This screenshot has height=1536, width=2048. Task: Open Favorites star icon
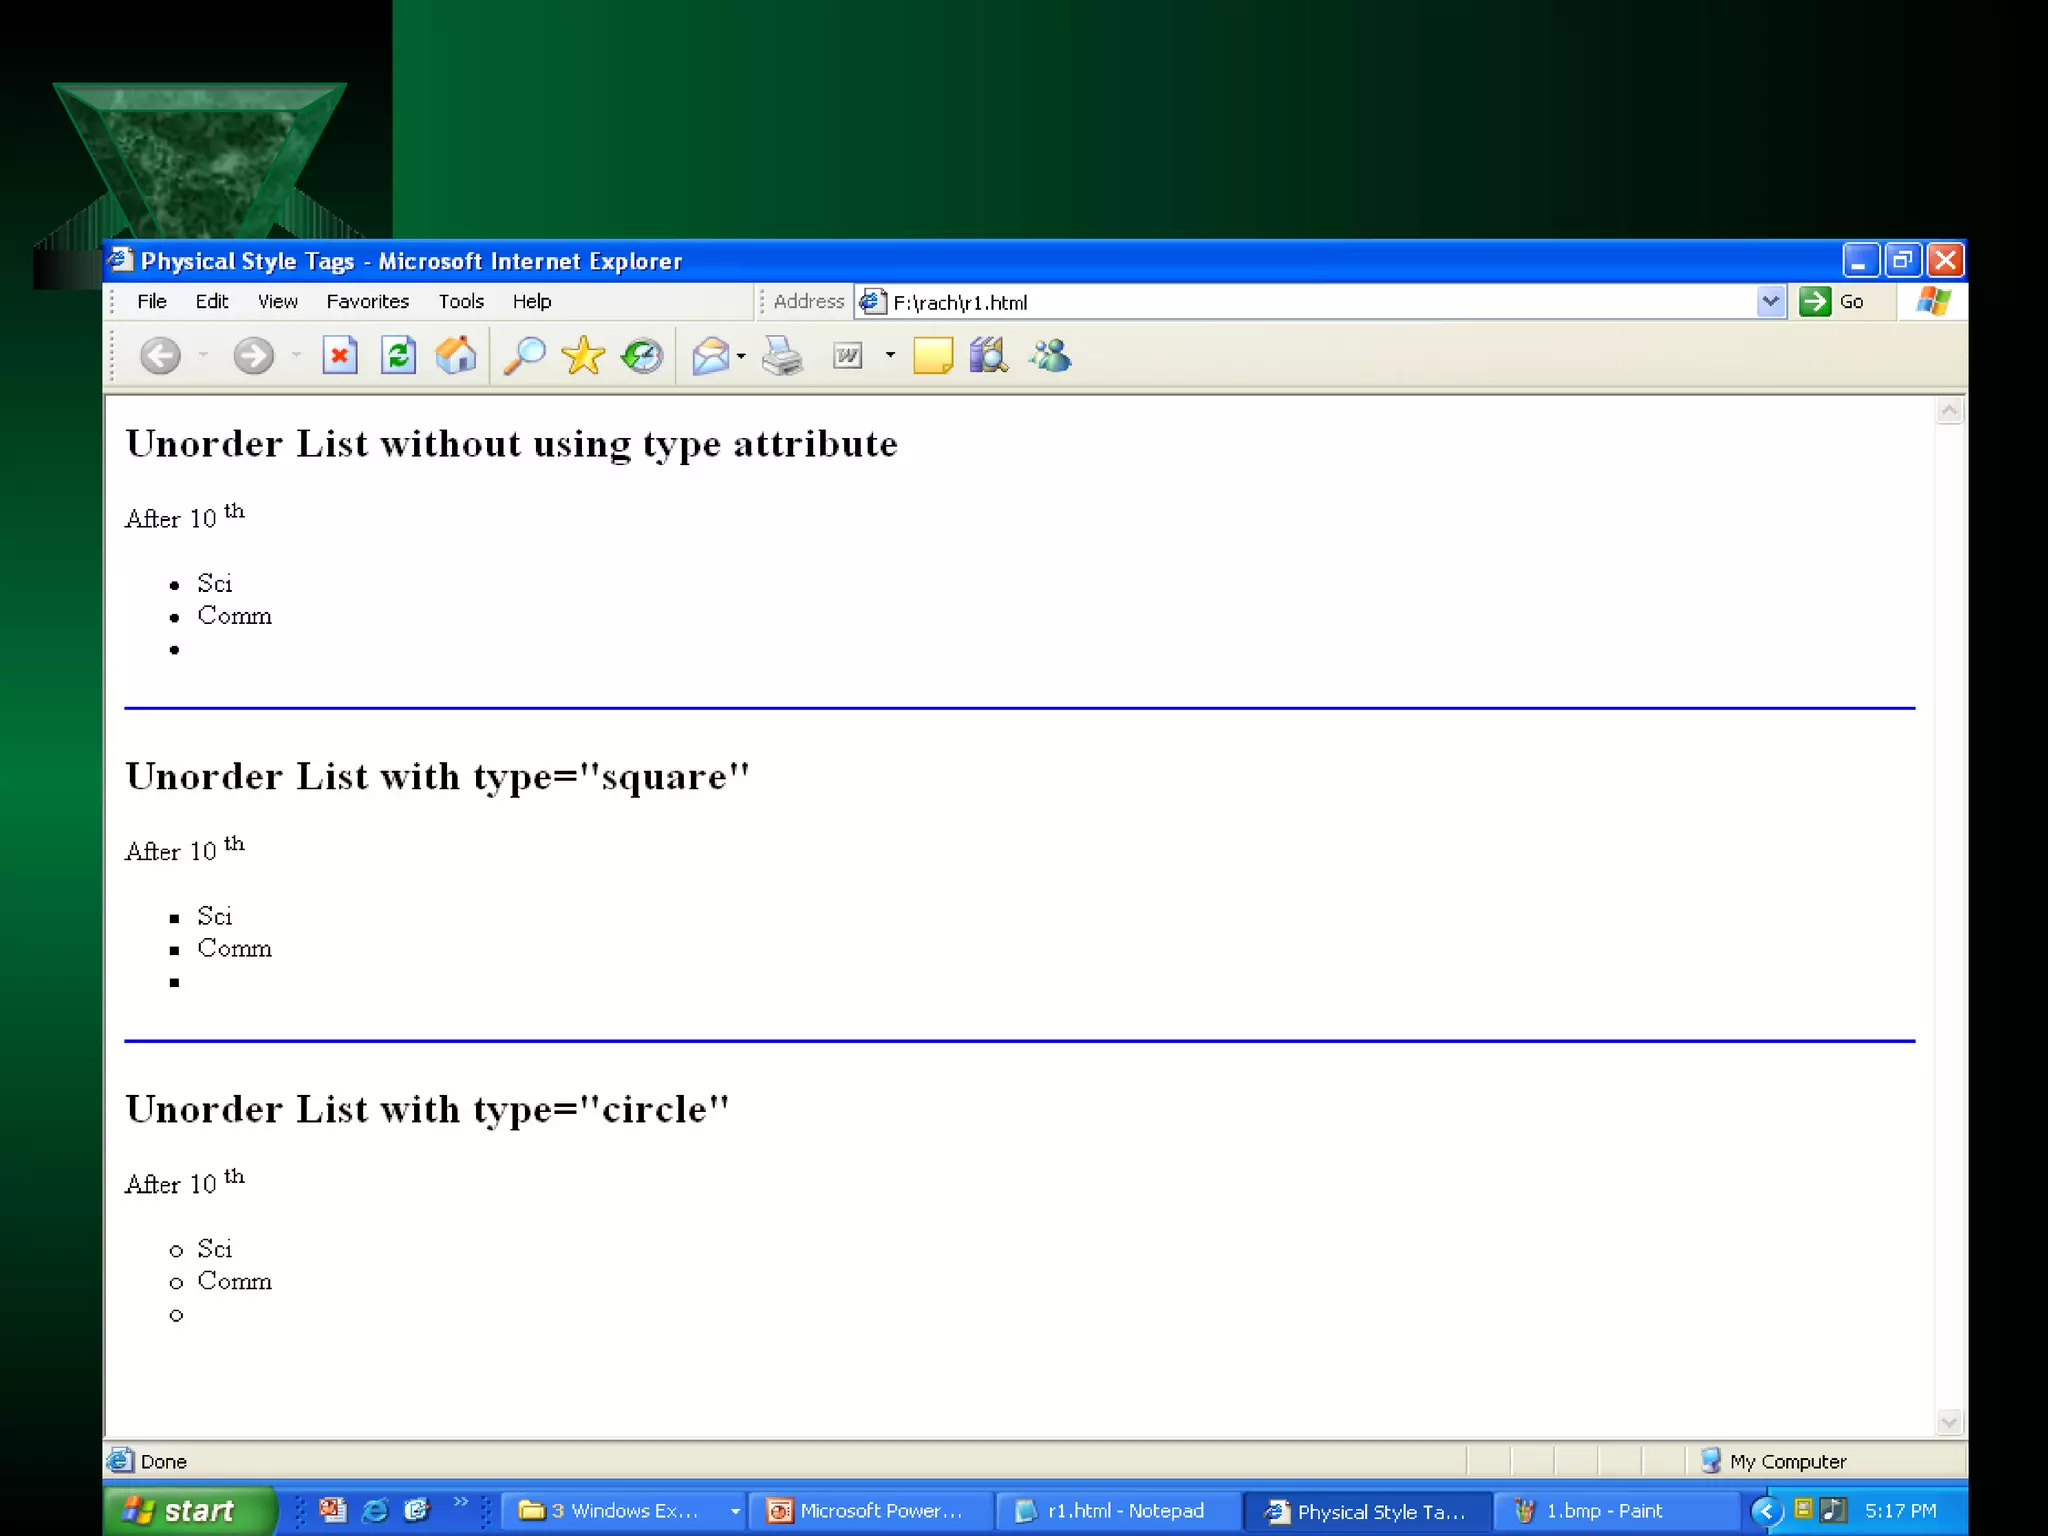[x=583, y=356]
